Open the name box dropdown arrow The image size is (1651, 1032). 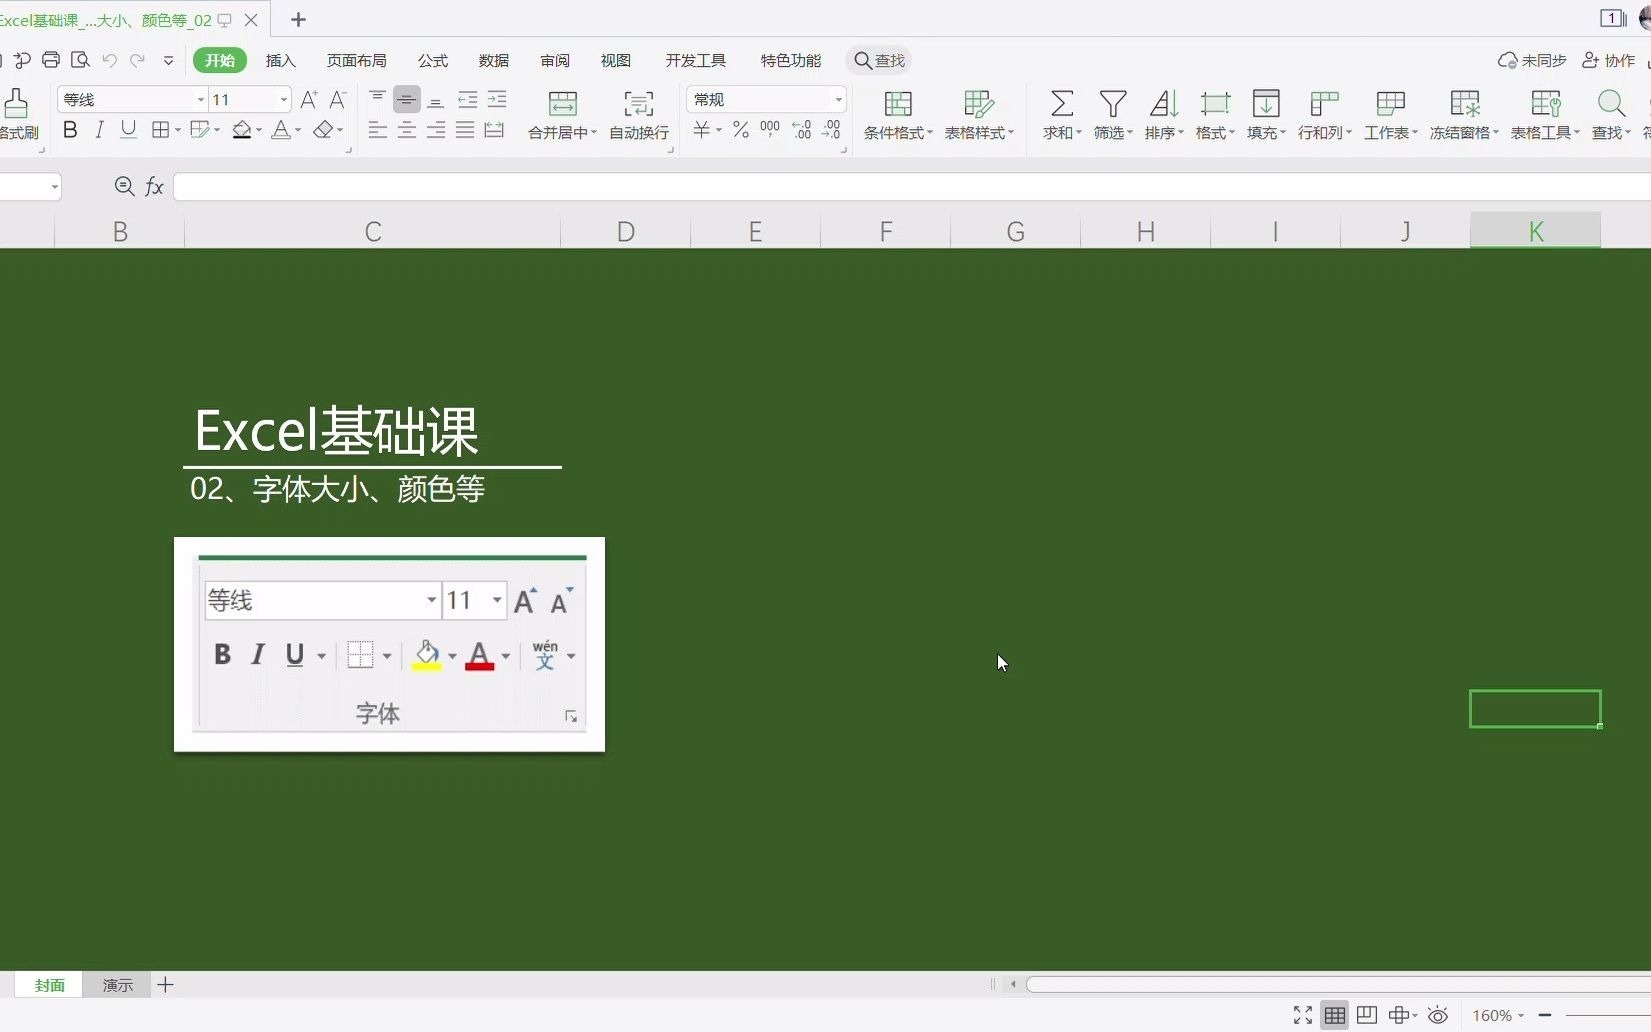[x=54, y=187]
